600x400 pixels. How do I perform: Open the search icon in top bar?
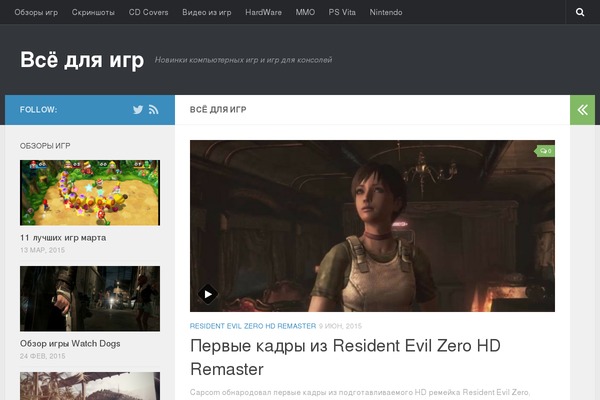580,12
